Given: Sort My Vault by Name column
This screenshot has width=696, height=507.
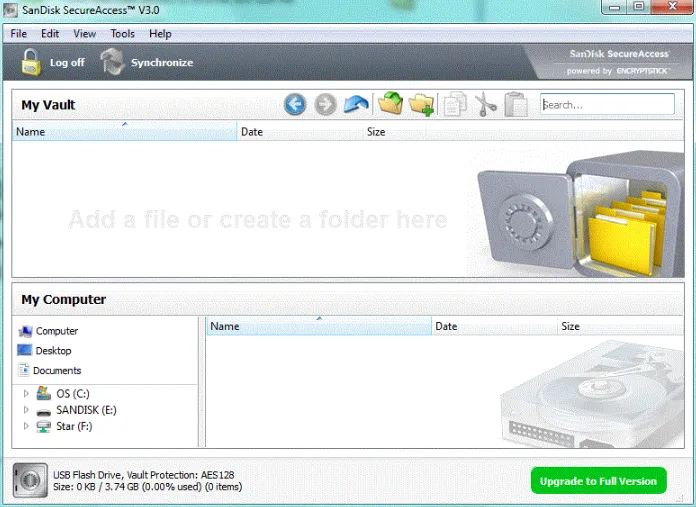Looking at the screenshot, I should 125,131.
